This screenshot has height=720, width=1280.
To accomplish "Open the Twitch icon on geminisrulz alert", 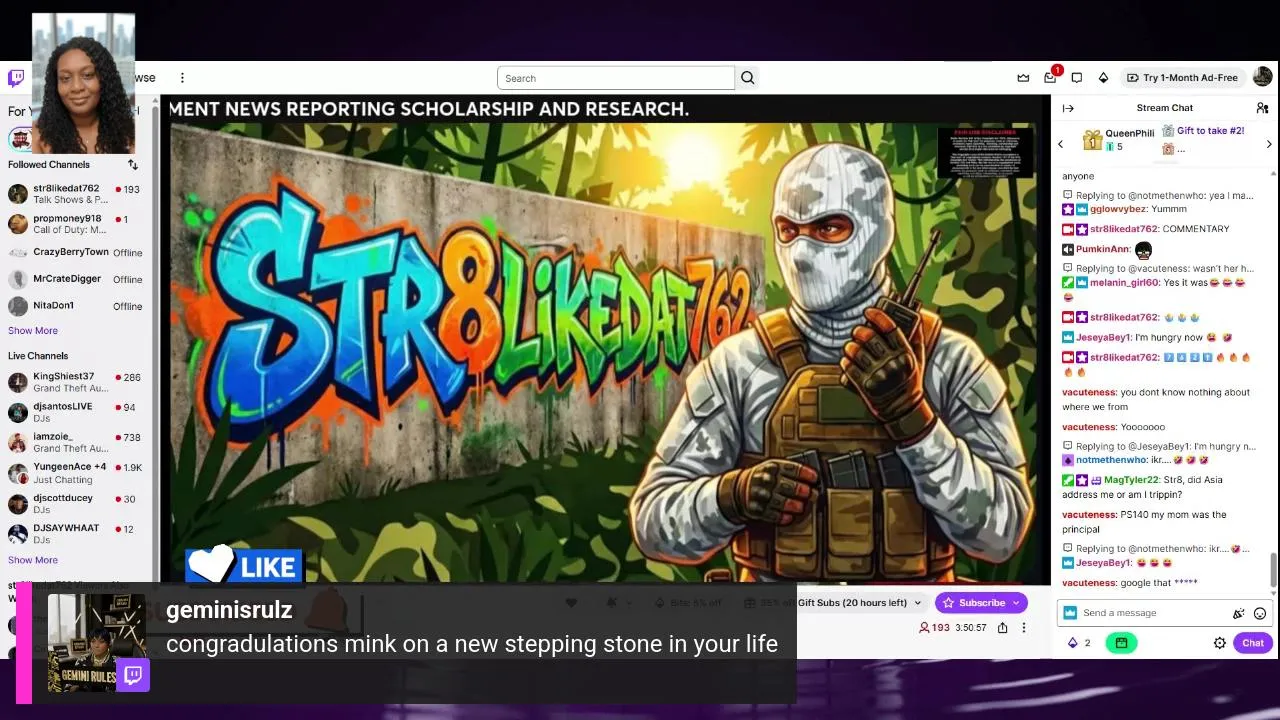I will 133,675.
